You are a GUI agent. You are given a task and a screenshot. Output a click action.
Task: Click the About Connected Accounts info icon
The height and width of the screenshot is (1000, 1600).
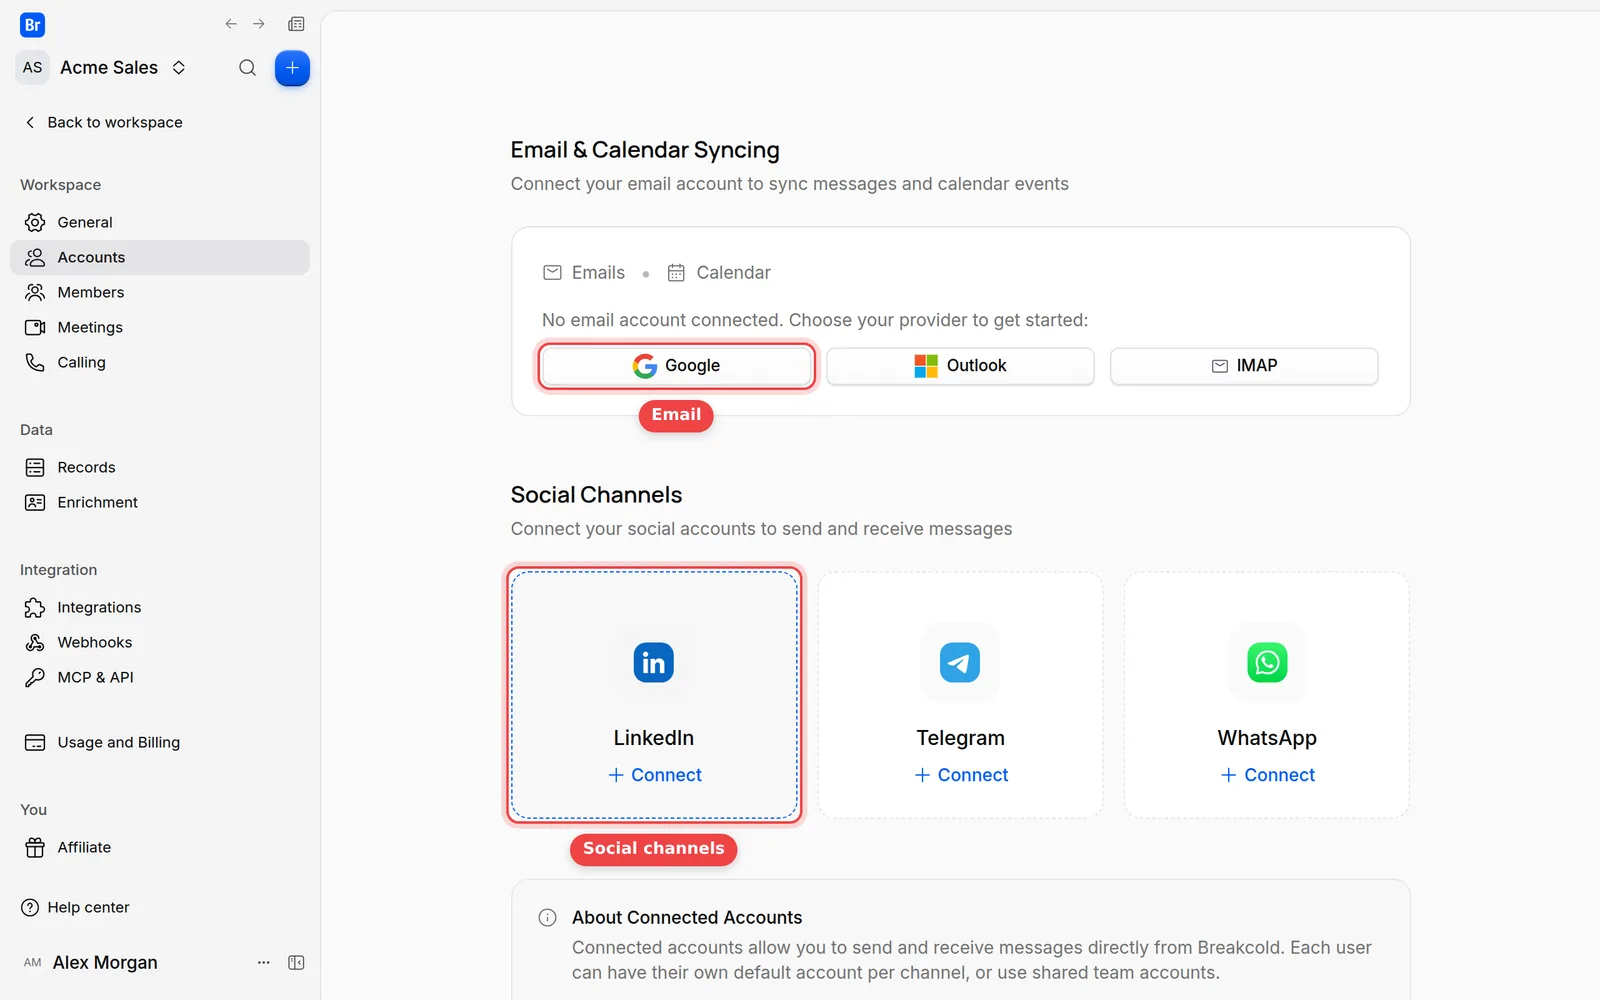pos(547,917)
